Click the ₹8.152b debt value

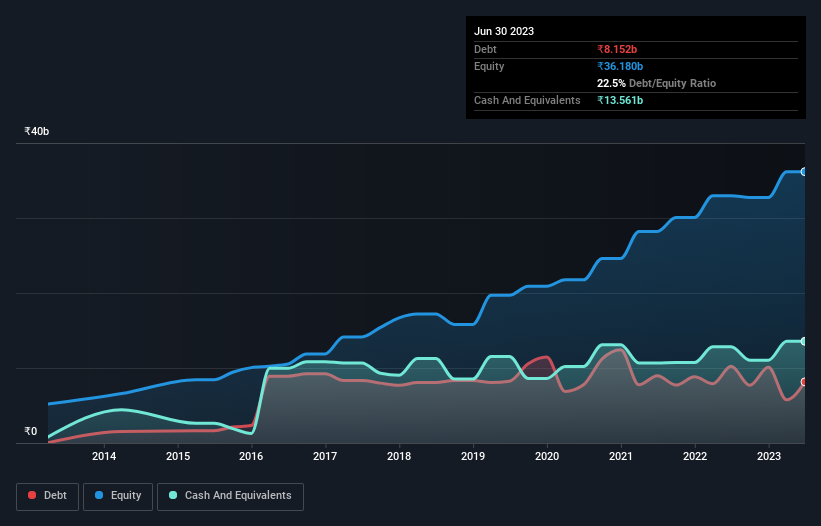tap(617, 49)
